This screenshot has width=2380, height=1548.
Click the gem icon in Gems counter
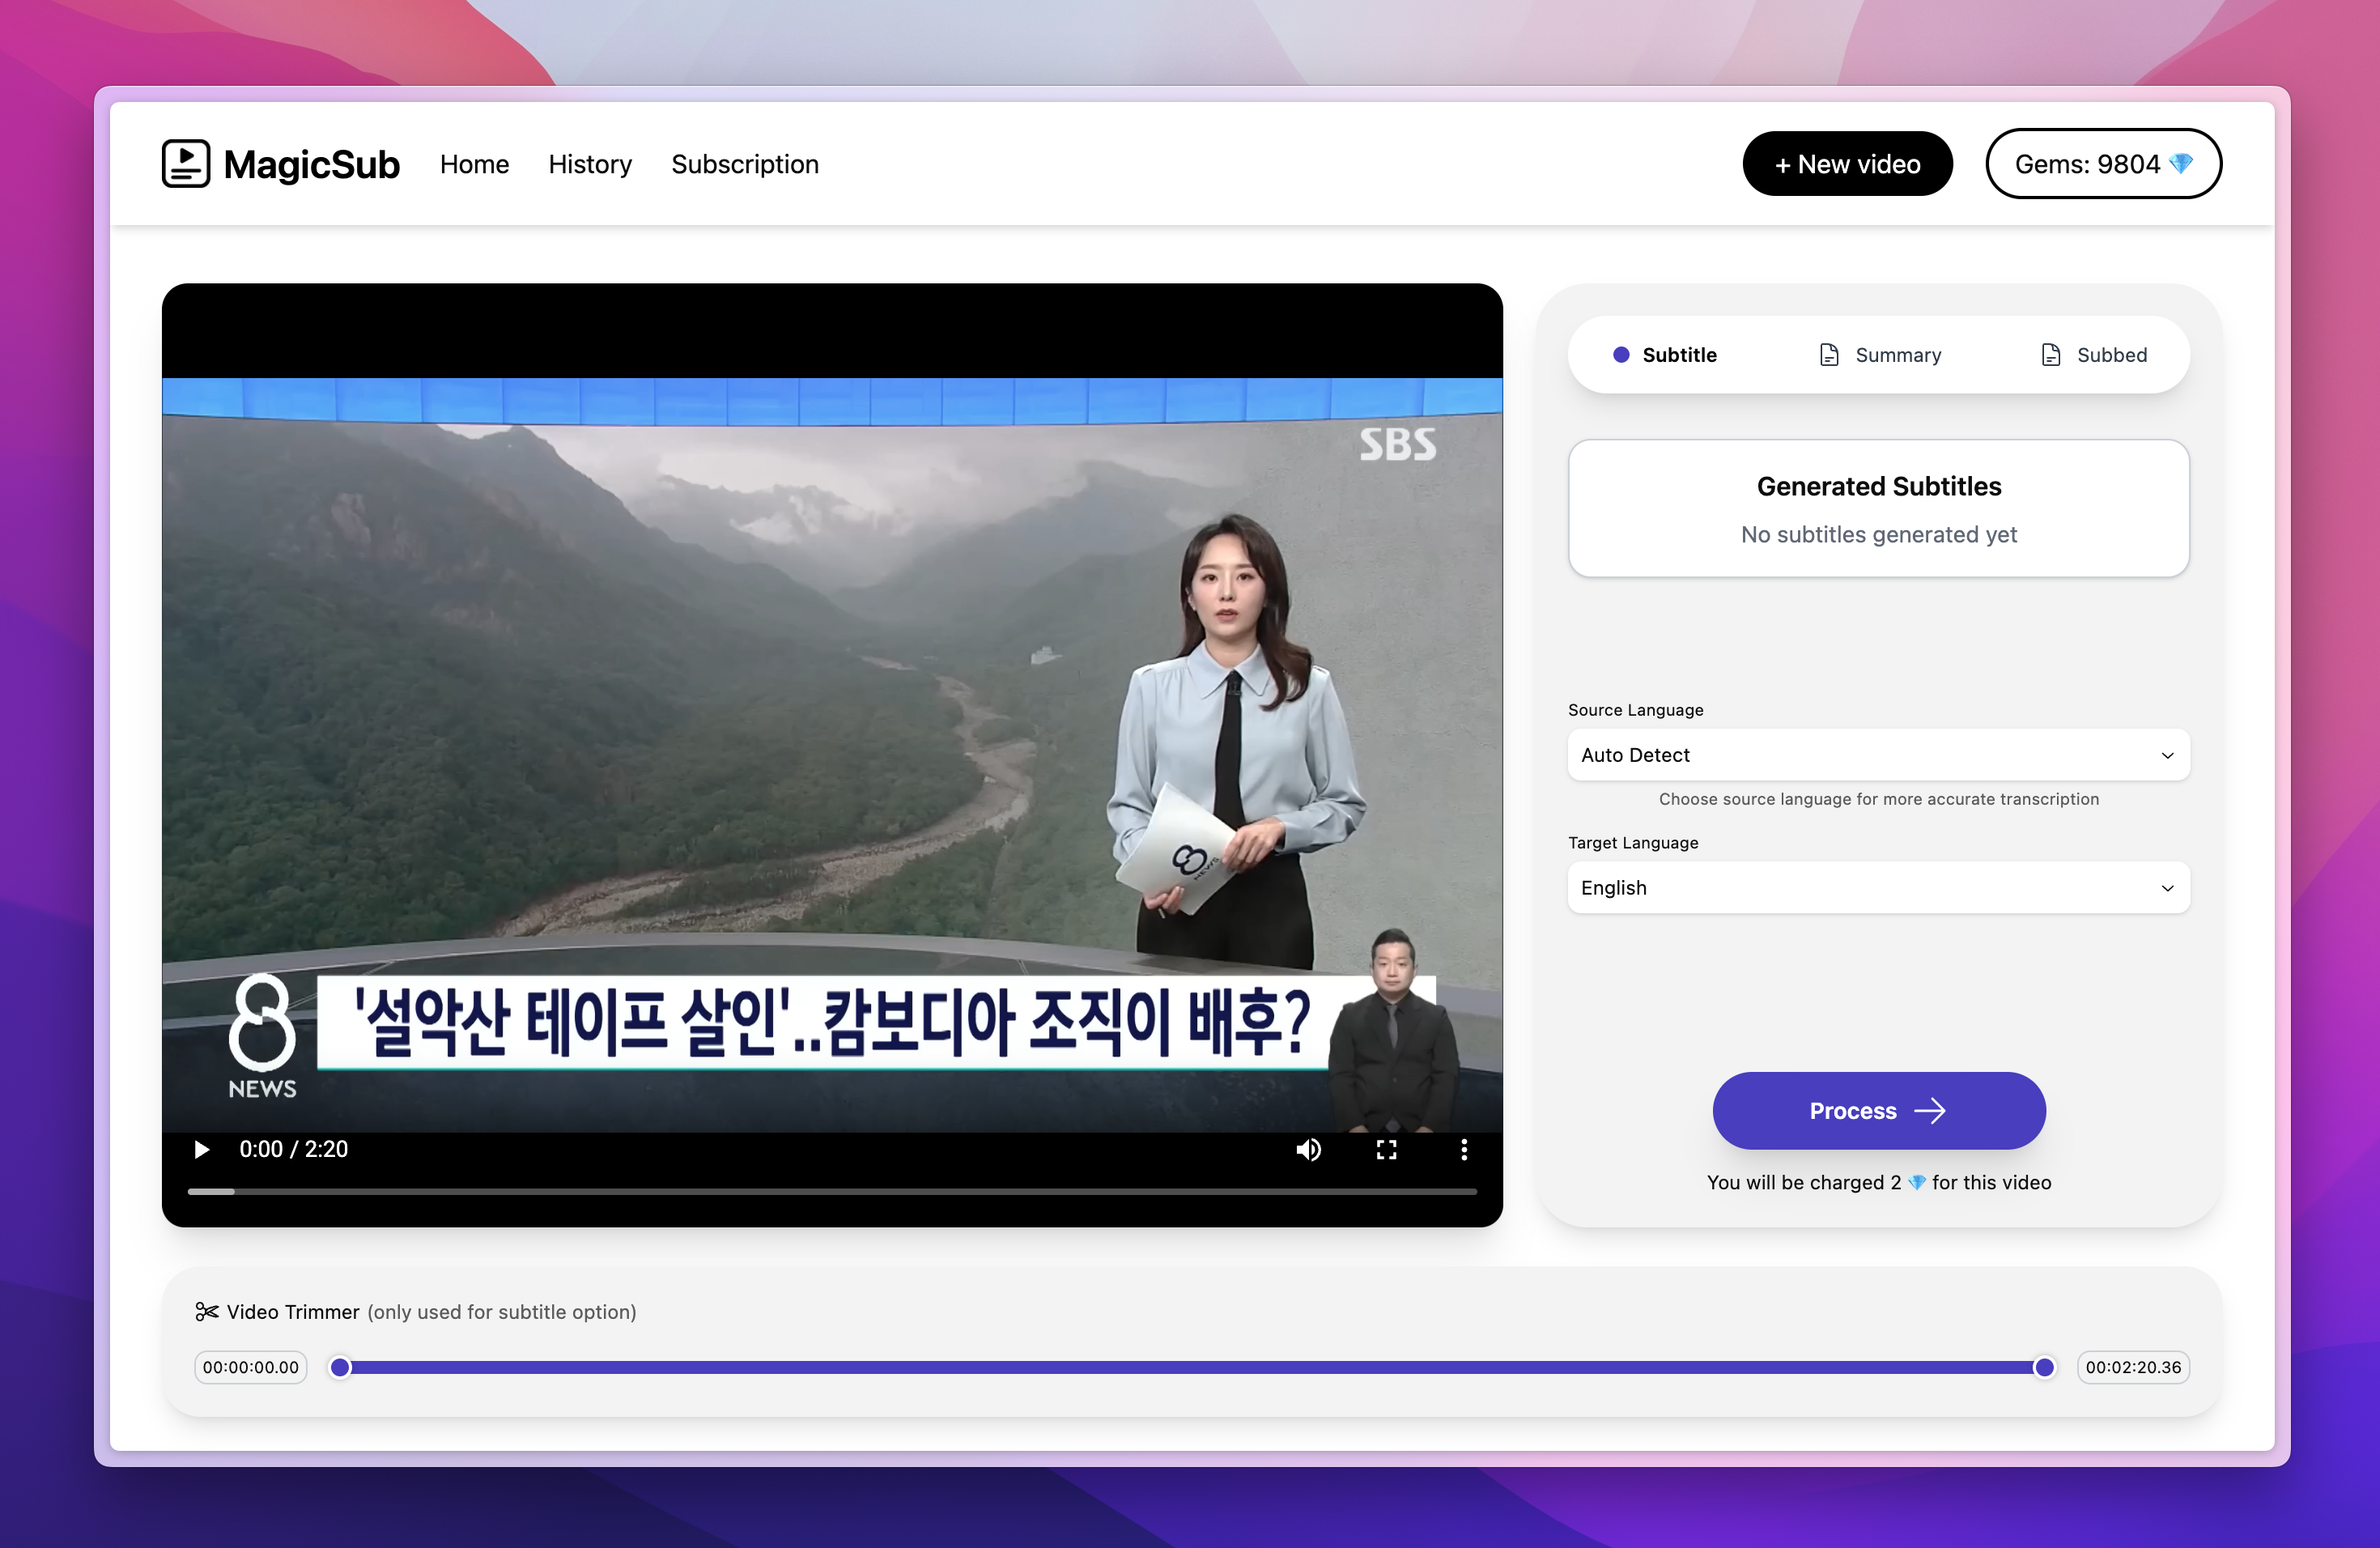2181,163
